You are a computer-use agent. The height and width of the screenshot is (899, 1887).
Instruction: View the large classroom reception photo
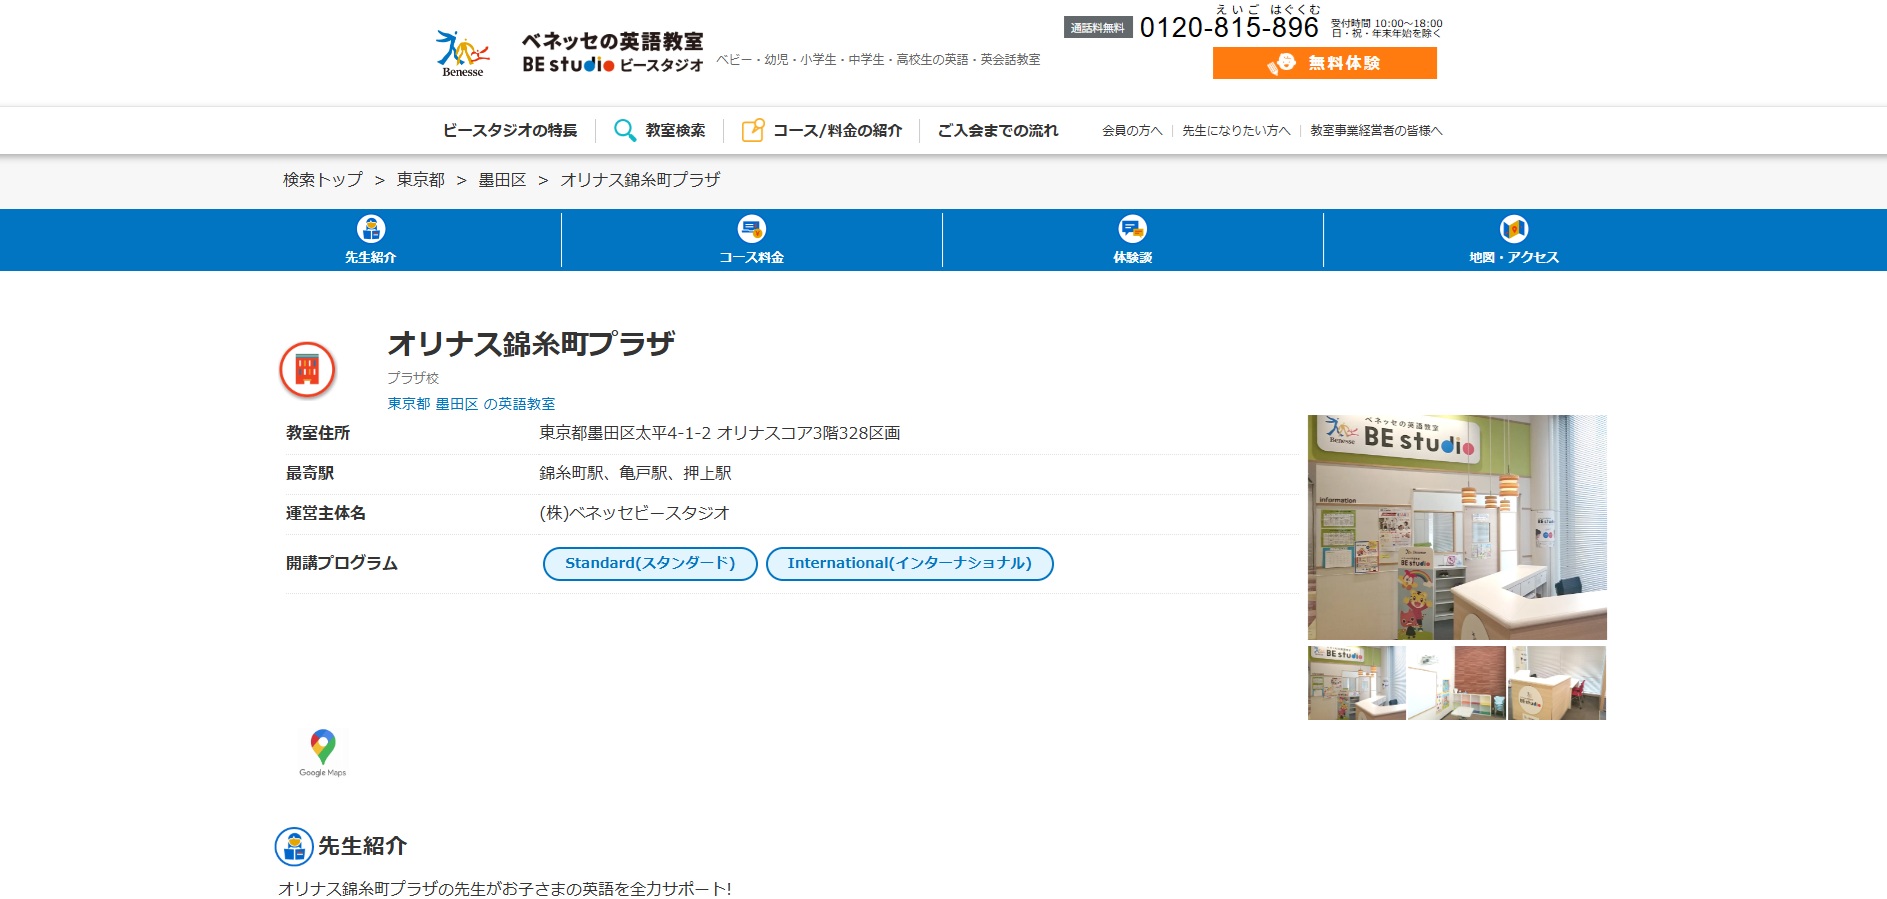1457,527
